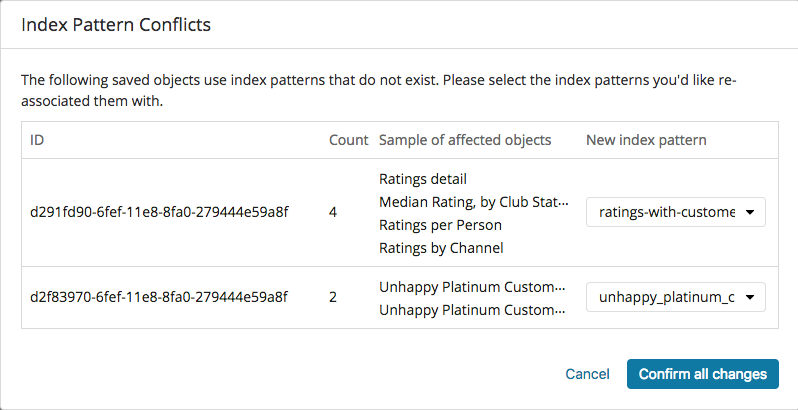Click the Ratings detail sample object
Screen dimensions: 798x410
(x=423, y=180)
